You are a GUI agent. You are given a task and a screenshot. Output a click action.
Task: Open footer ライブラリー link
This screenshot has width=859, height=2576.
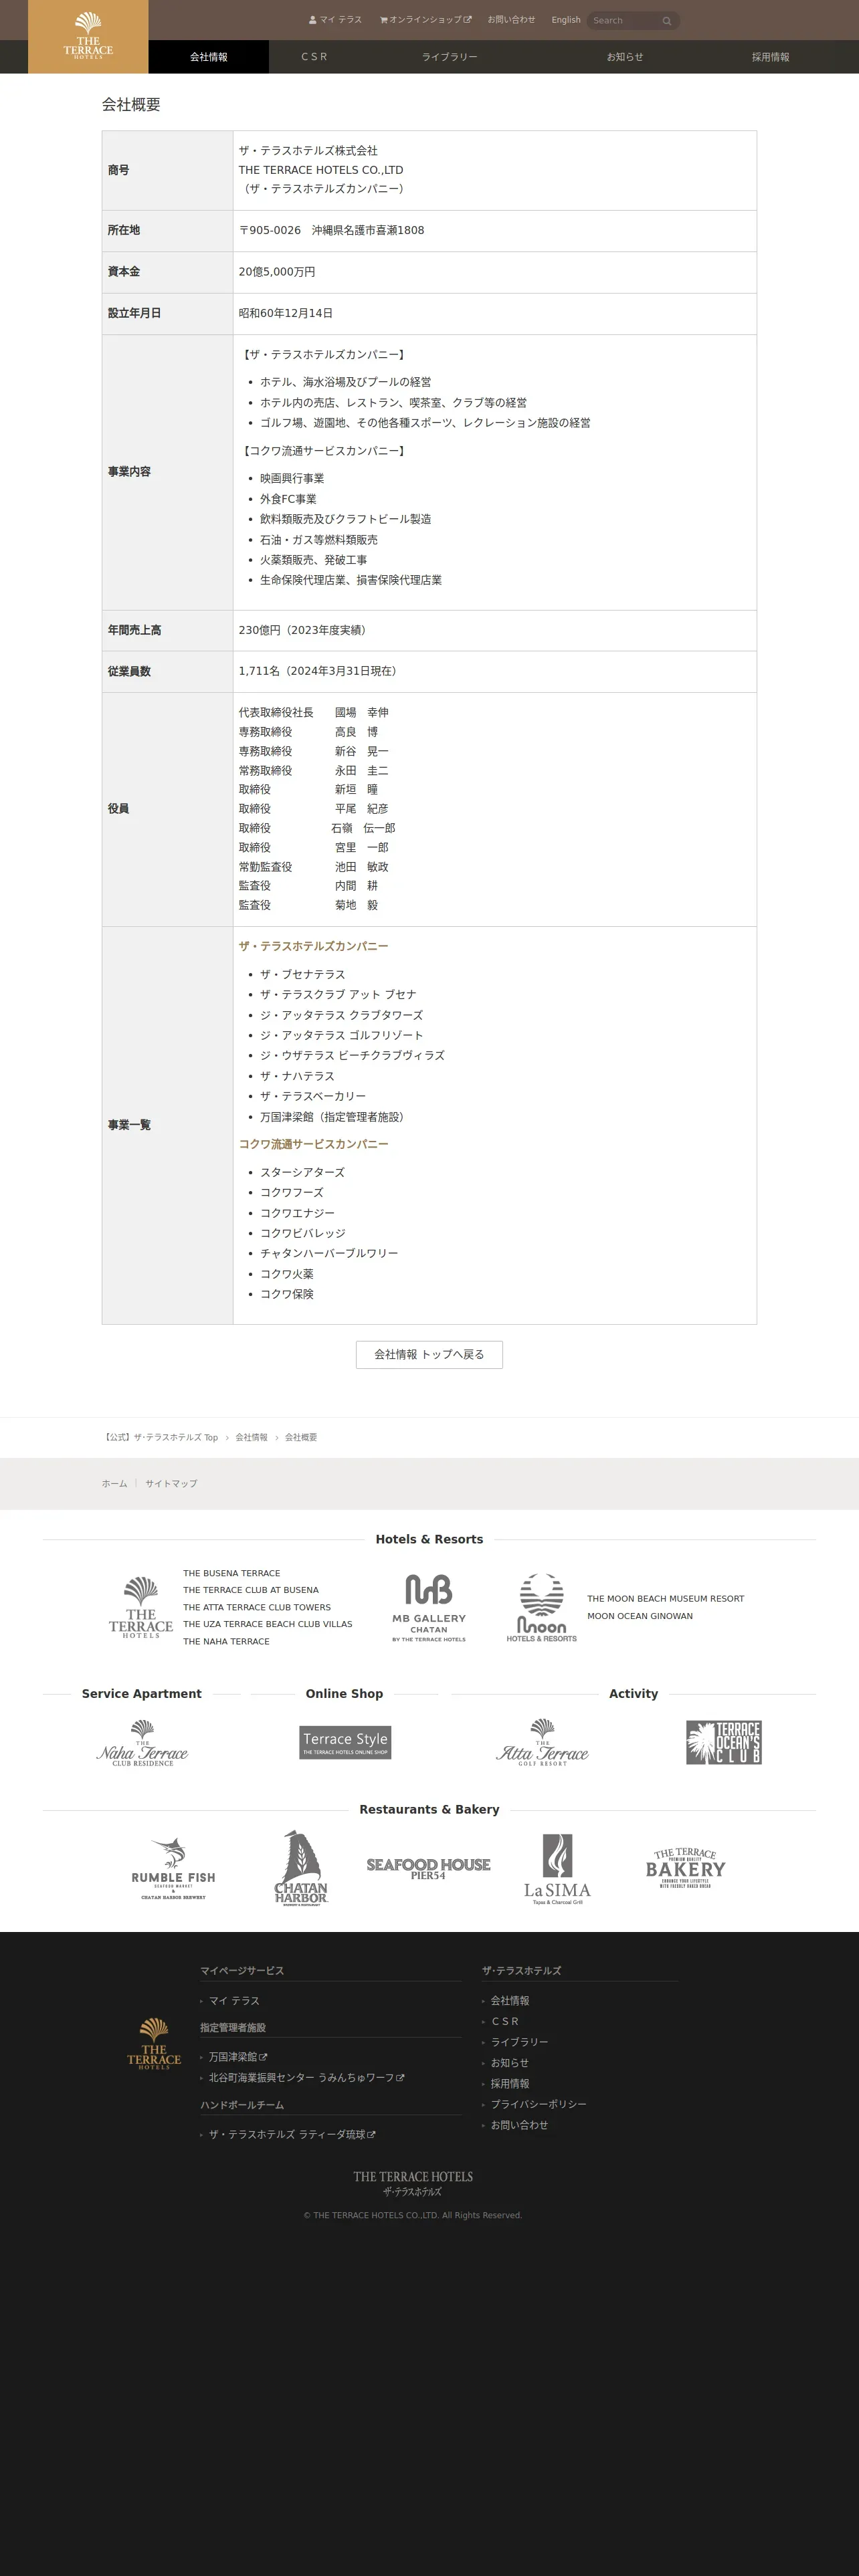point(519,2042)
